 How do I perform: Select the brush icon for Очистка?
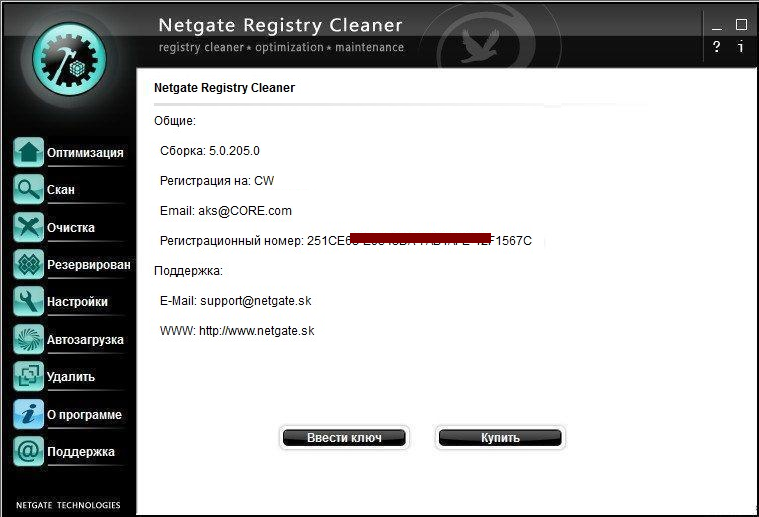click(x=28, y=227)
